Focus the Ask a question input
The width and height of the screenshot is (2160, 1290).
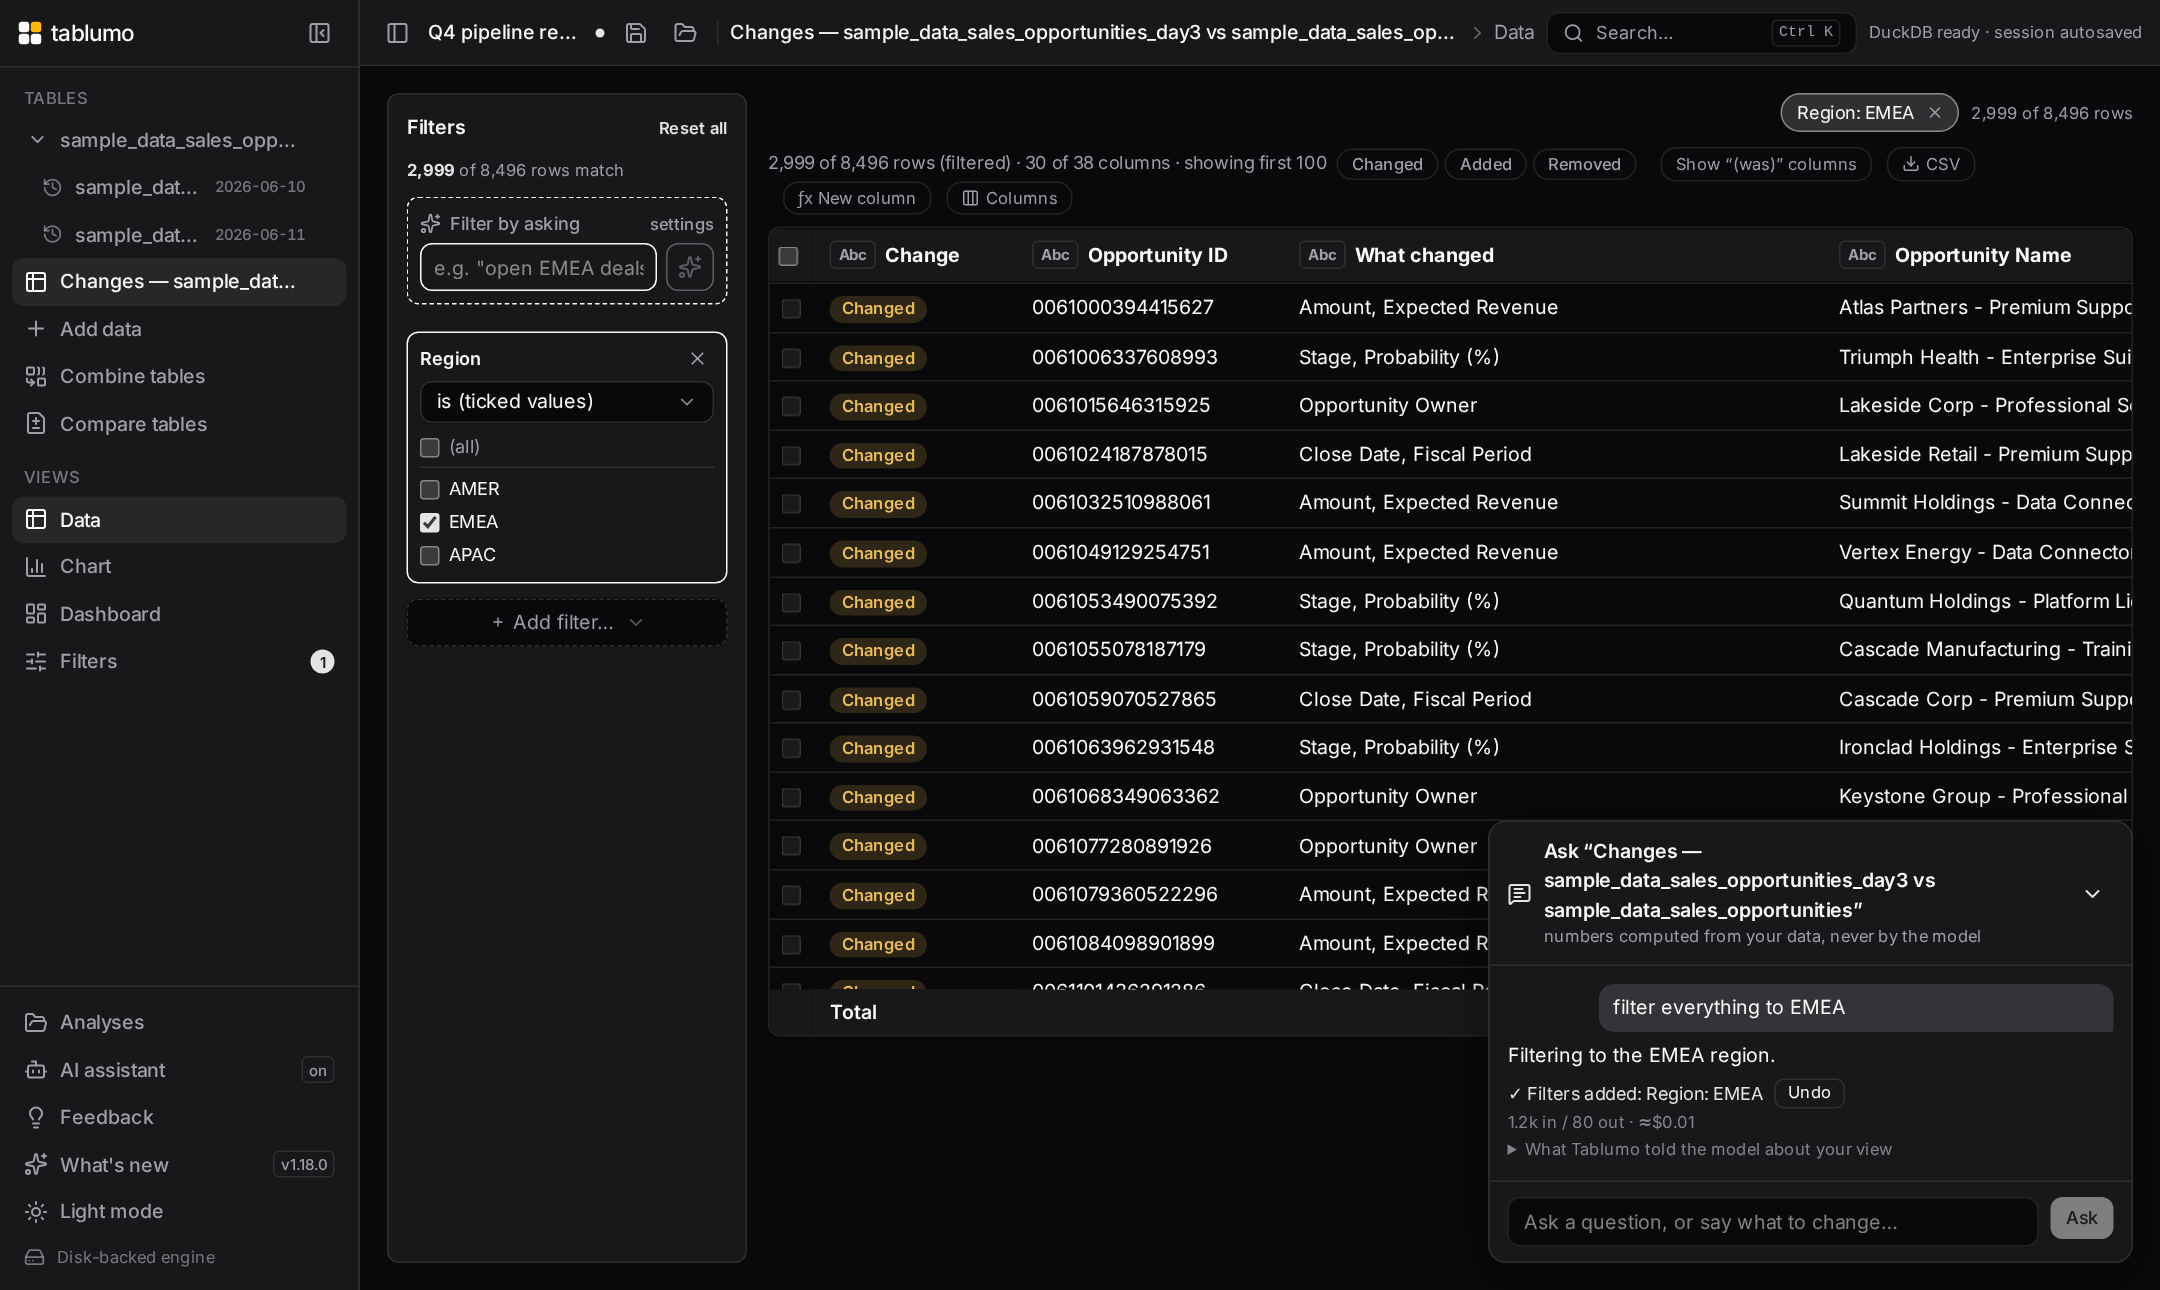tap(1772, 1222)
